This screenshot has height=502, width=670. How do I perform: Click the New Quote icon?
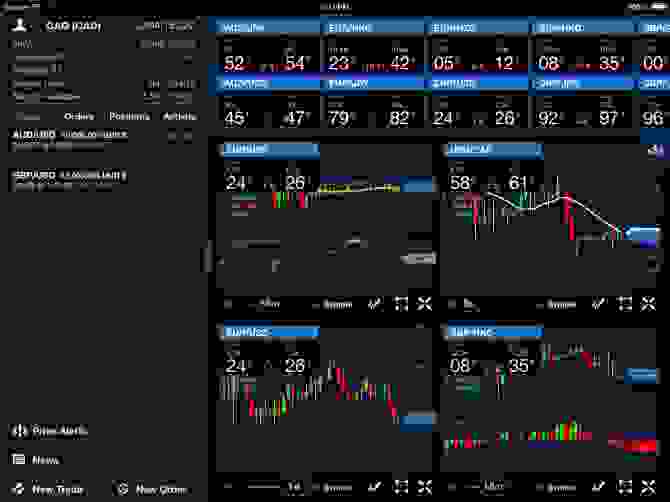point(122,489)
